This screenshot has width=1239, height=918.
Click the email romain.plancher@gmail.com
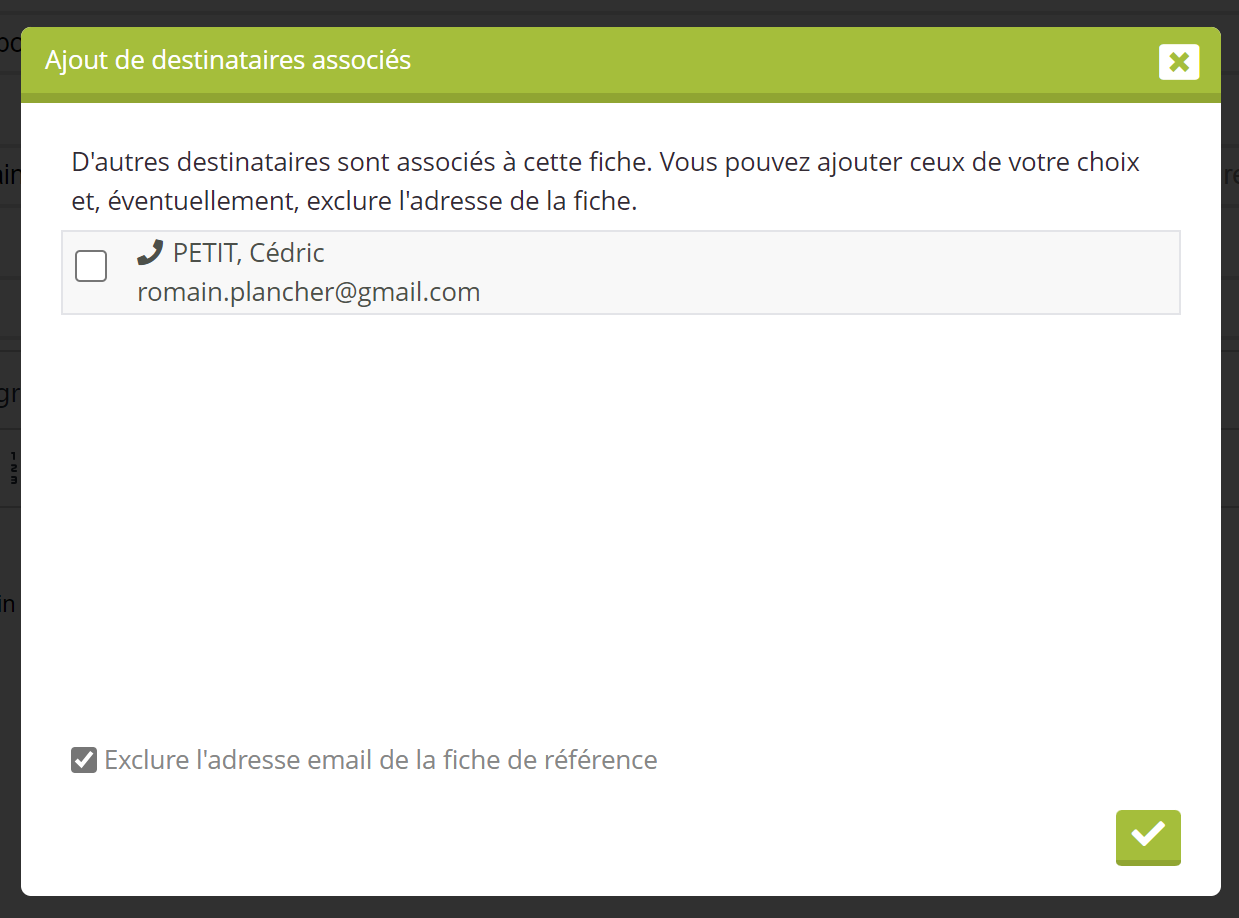[308, 292]
